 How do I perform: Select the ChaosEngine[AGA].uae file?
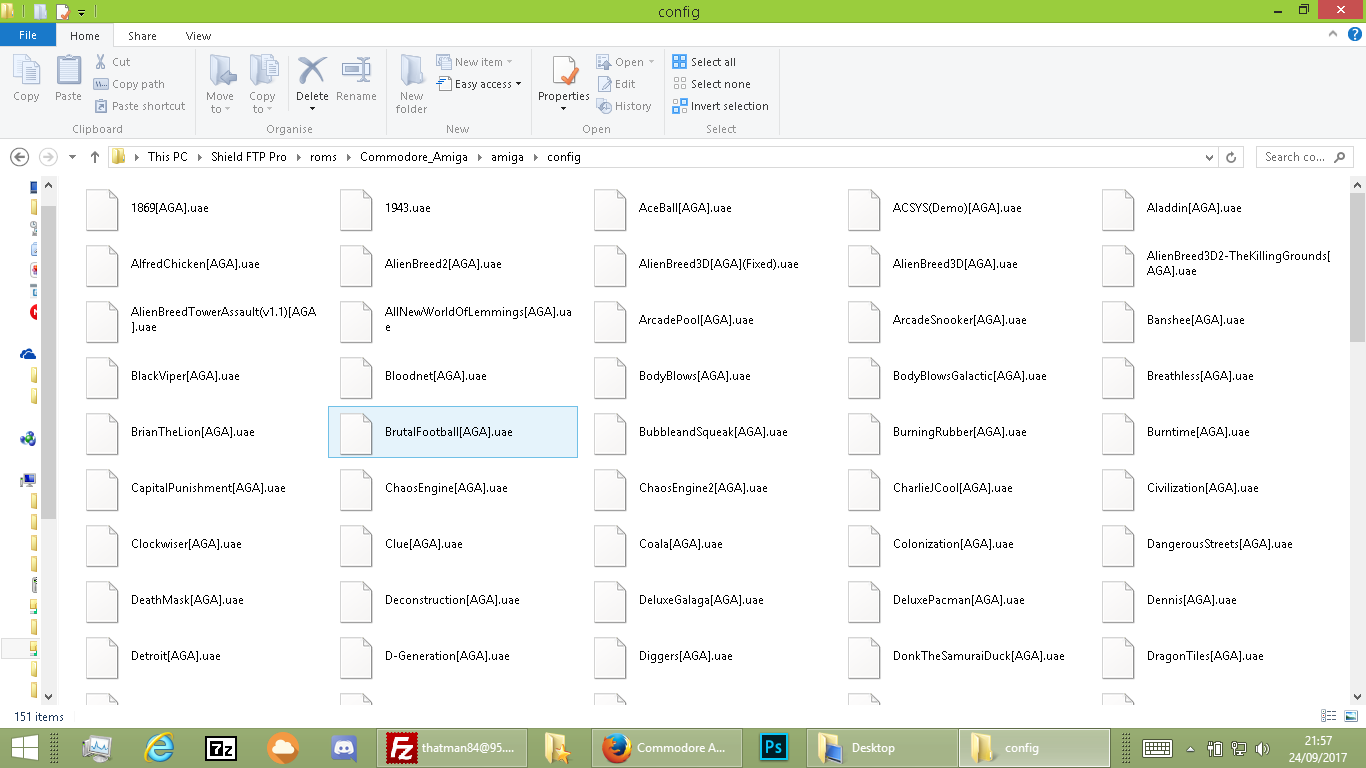[x=446, y=488]
